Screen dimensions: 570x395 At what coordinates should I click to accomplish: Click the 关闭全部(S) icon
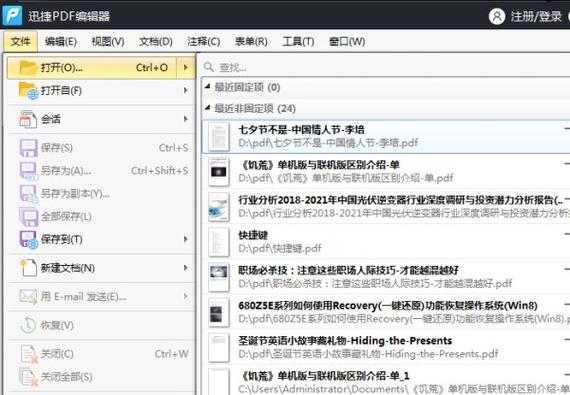(x=29, y=377)
